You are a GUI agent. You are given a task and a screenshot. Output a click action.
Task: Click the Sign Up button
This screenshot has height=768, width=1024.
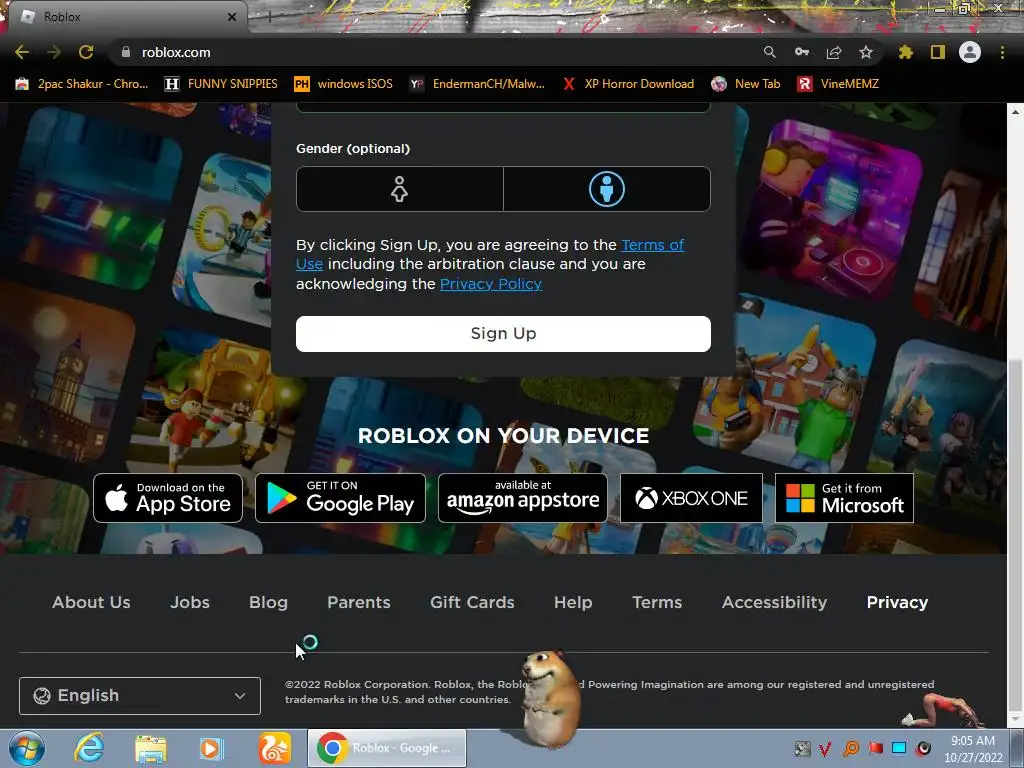[x=503, y=334]
